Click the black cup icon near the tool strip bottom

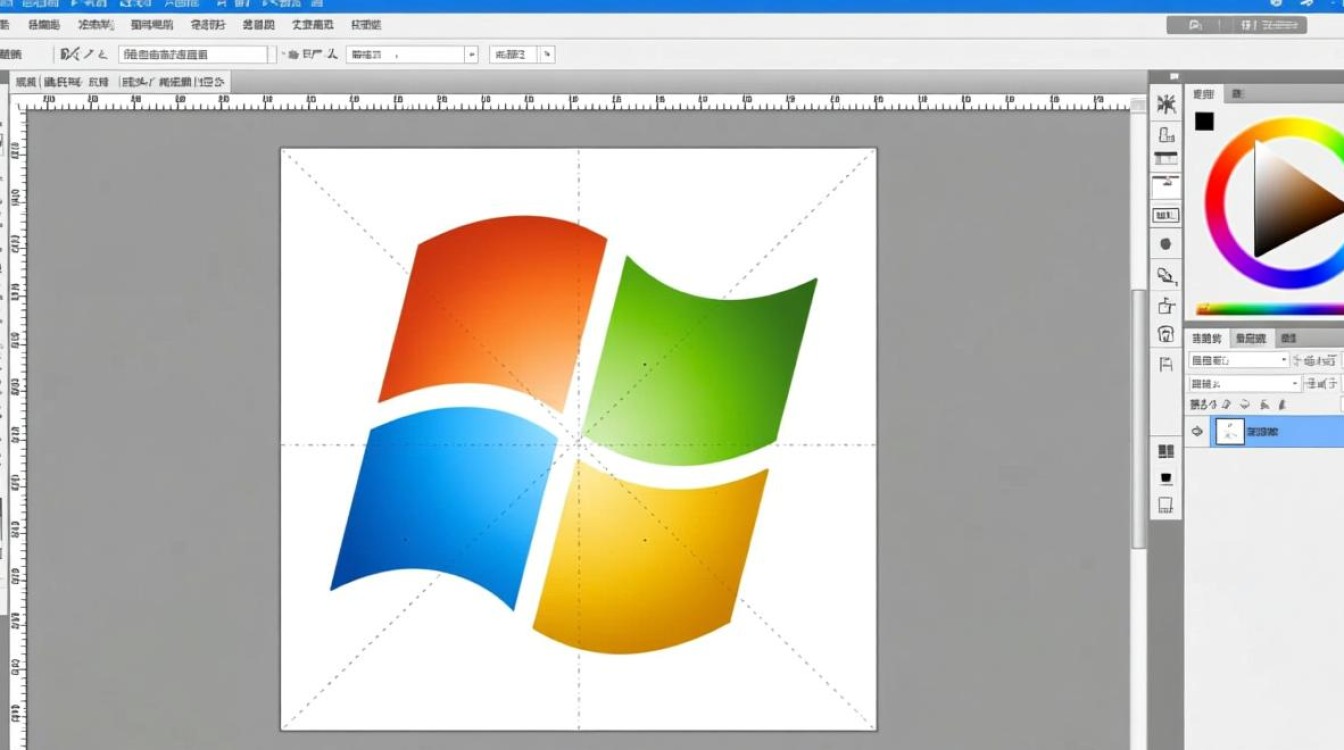(1165, 479)
